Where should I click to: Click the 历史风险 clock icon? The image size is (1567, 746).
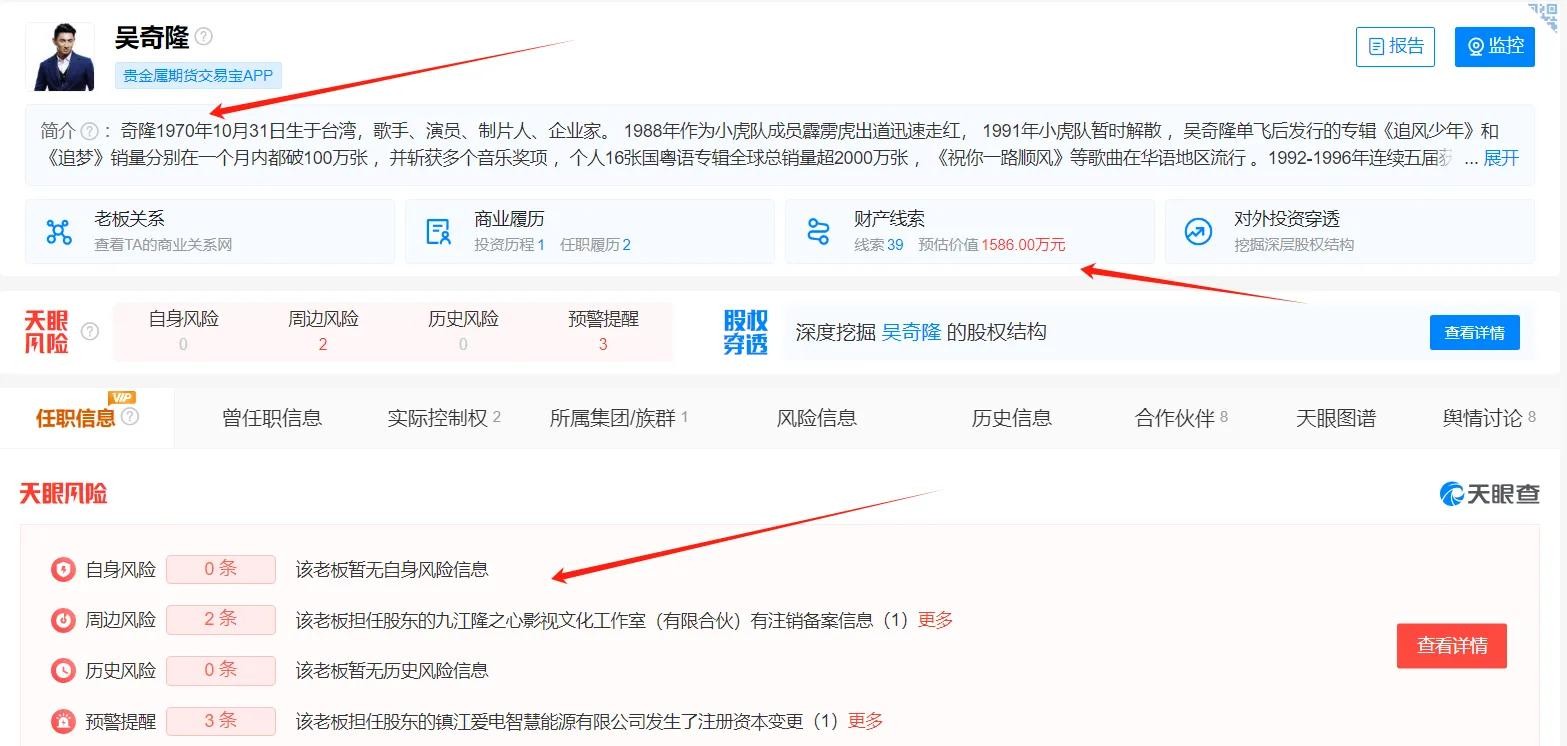pos(63,670)
